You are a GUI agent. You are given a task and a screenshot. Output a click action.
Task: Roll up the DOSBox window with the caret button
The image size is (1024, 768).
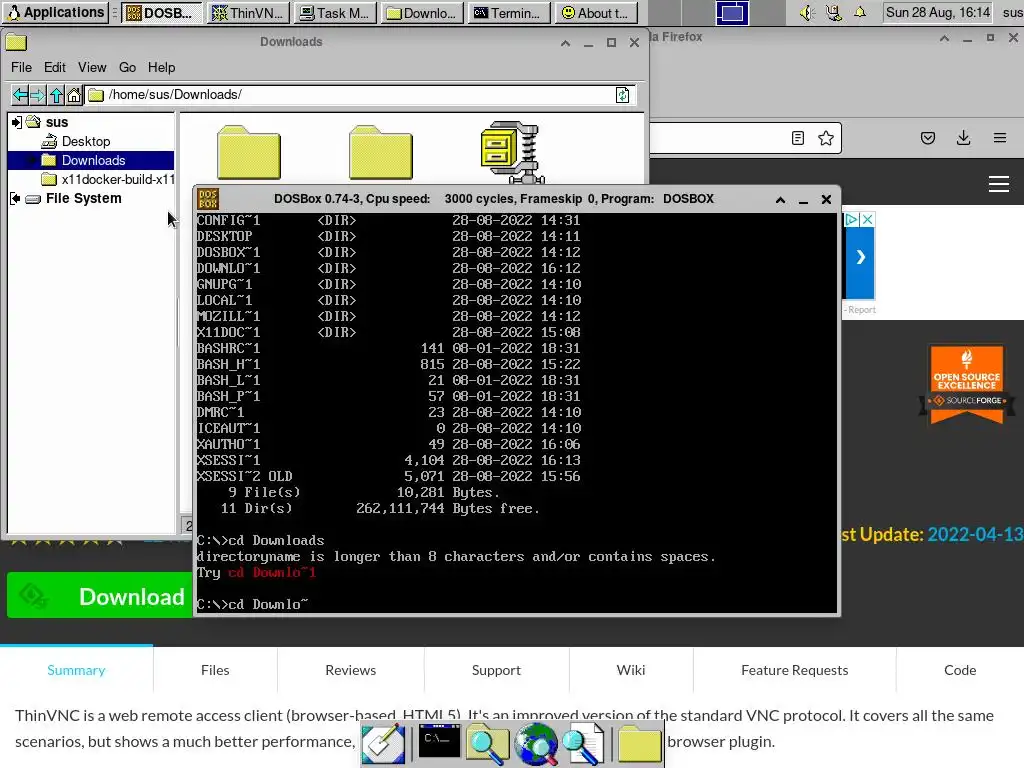click(x=780, y=200)
